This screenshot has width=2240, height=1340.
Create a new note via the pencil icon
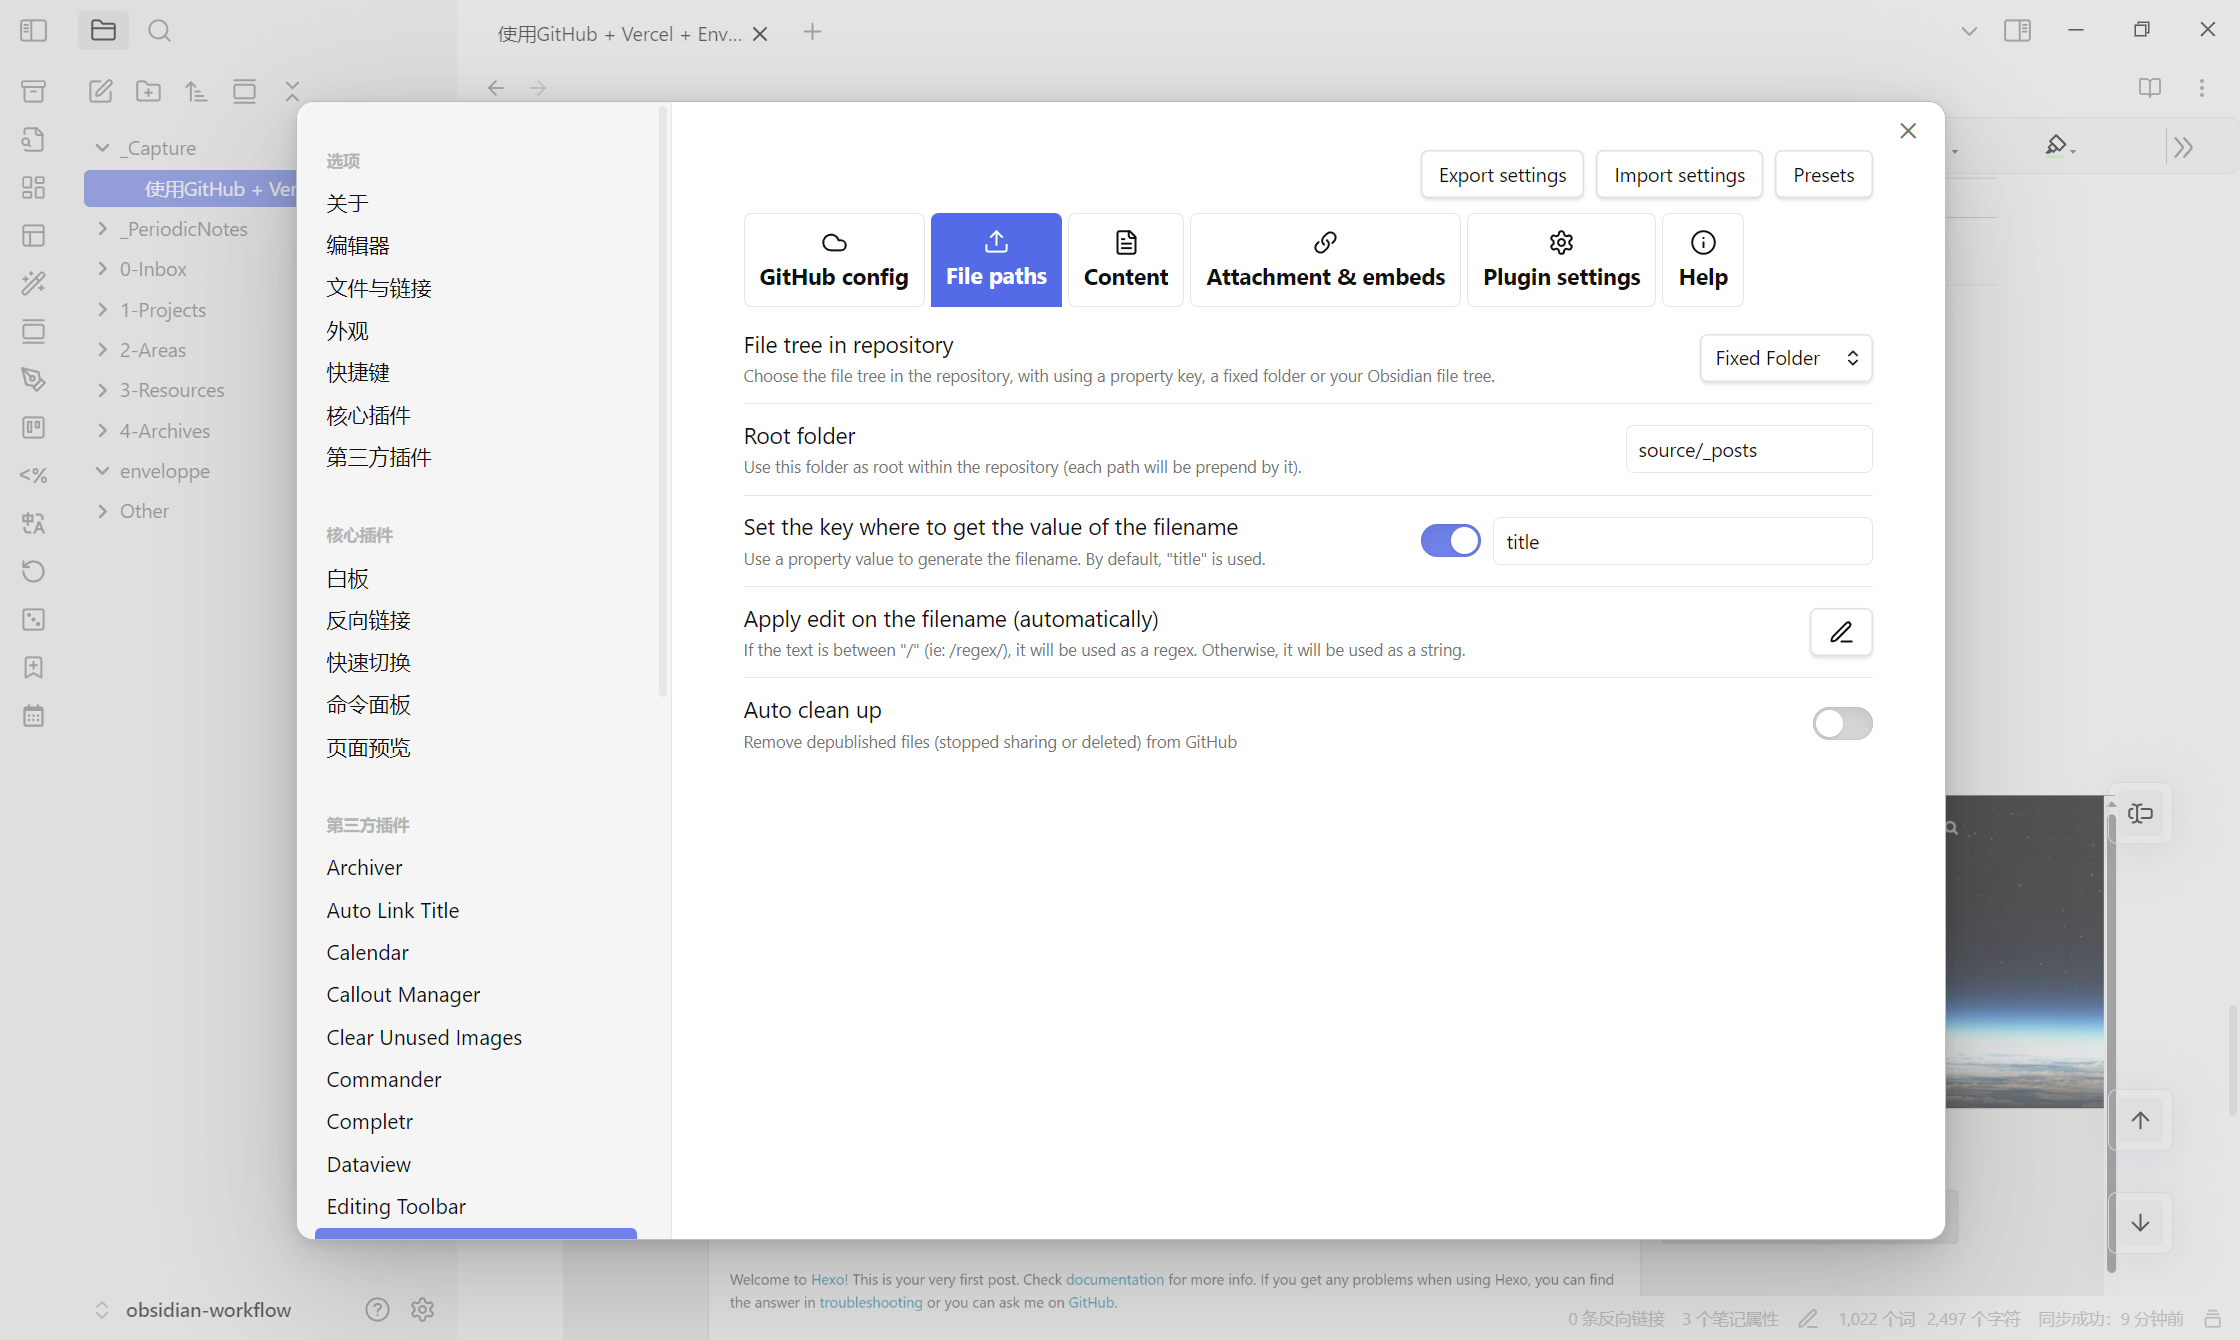pyautogui.click(x=100, y=91)
